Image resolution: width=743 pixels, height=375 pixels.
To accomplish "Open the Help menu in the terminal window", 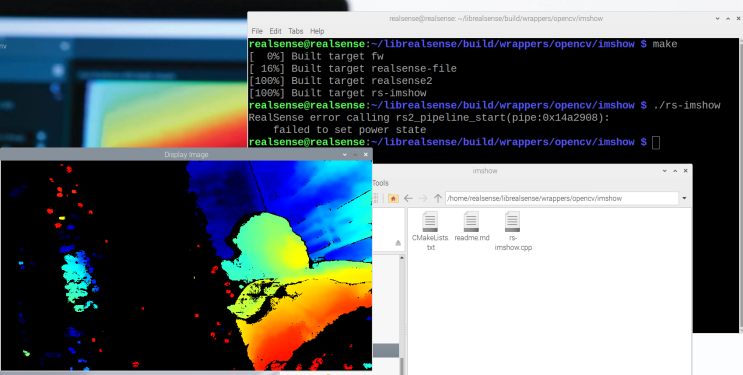I will (317, 31).
